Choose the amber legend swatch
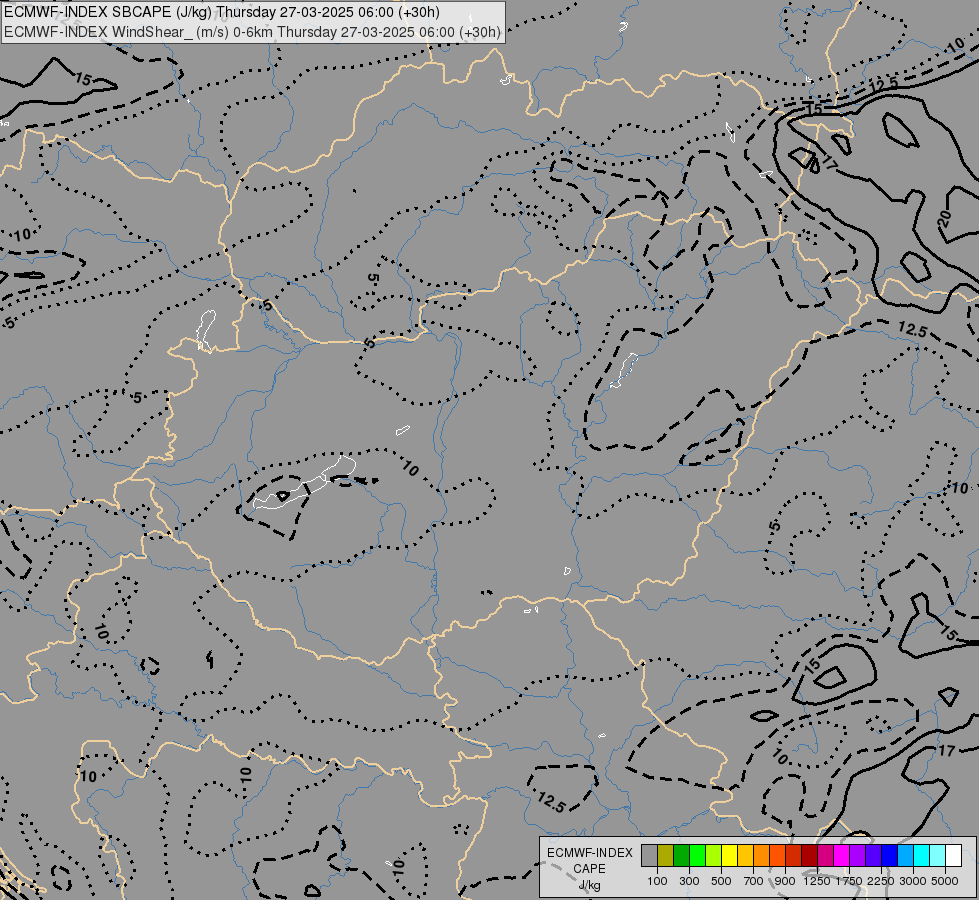Image resolution: width=979 pixels, height=900 pixels. [745, 855]
